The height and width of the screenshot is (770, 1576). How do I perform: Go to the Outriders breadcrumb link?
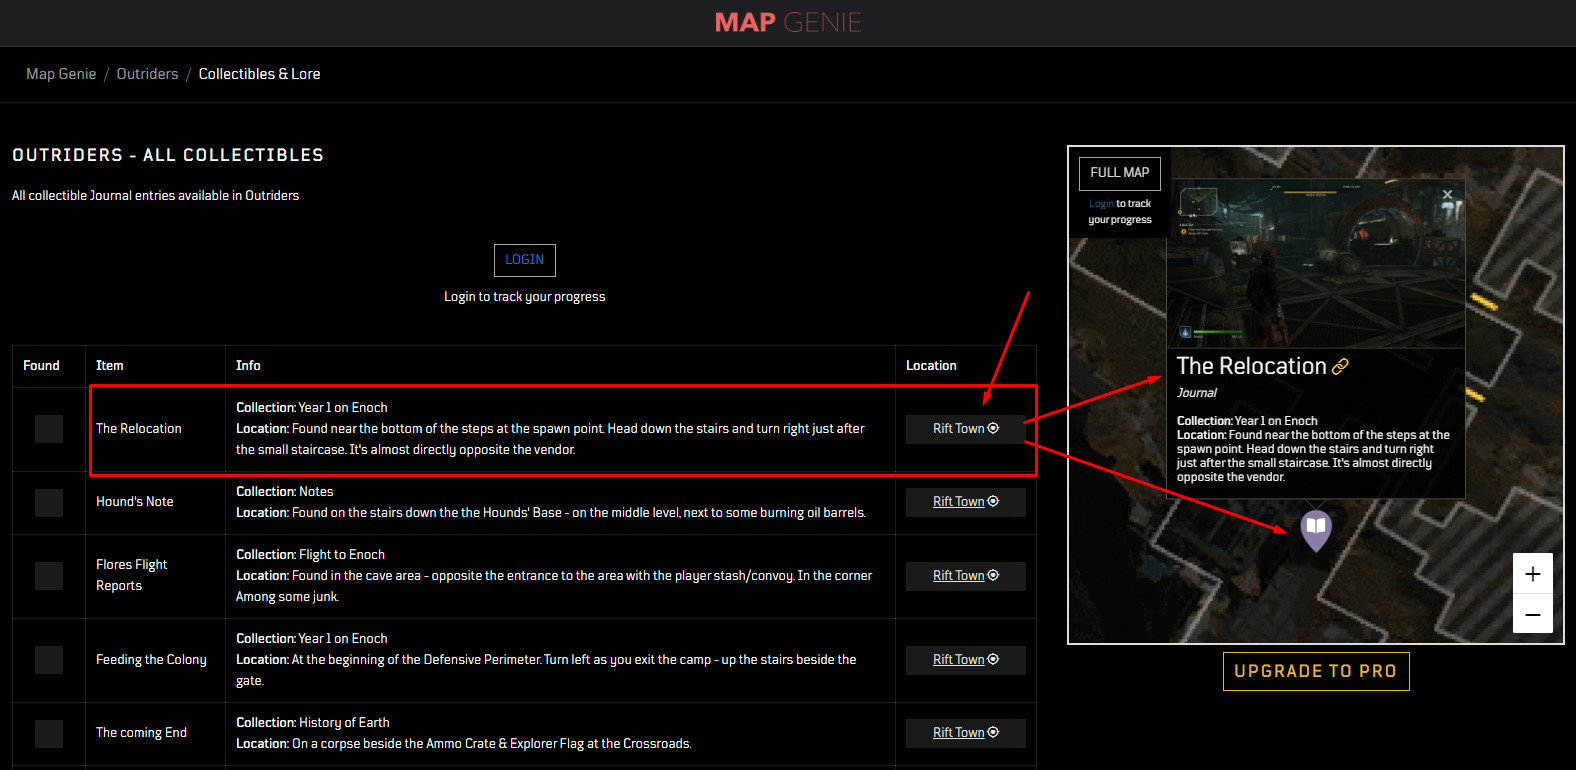click(147, 74)
